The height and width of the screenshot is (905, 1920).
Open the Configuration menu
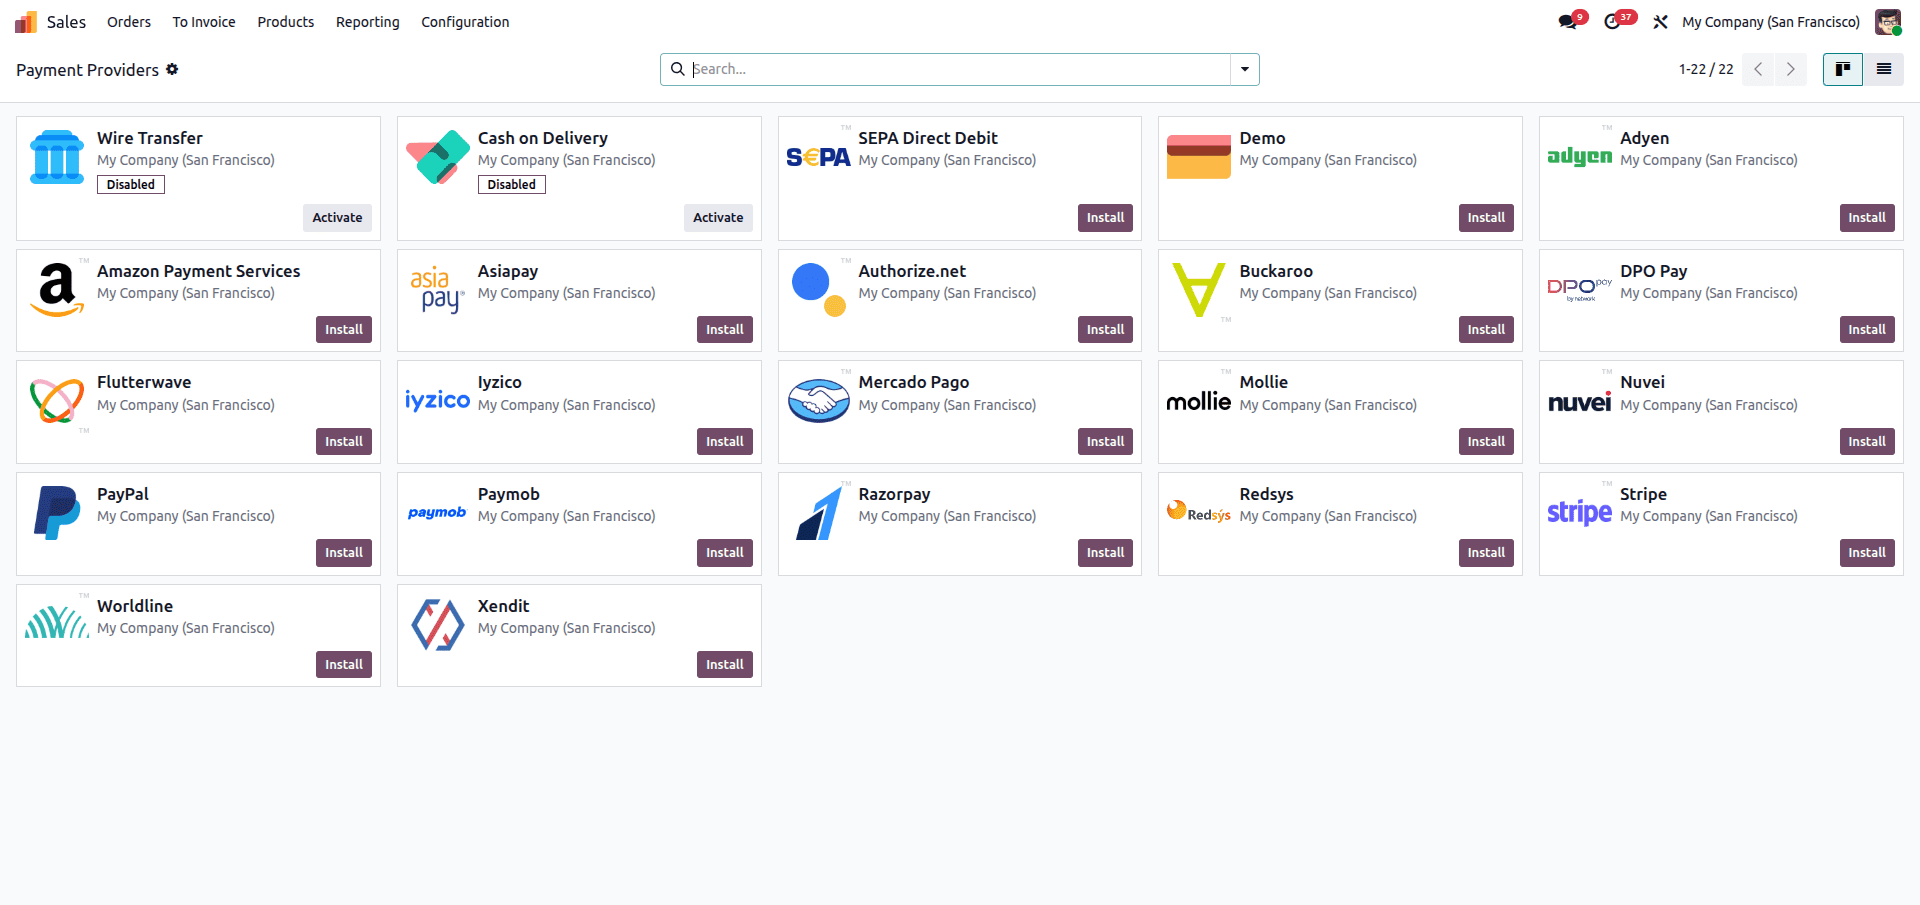[x=464, y=21]
